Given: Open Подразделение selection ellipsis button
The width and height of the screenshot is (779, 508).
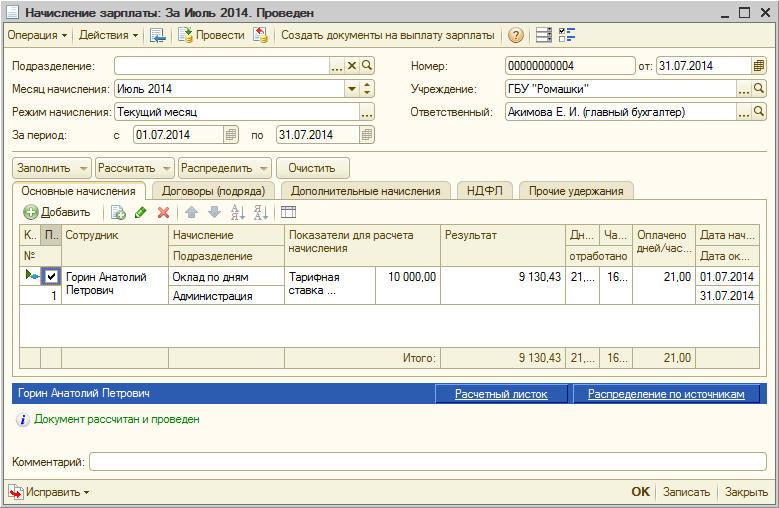Looking at the screenshot, I should click(x=337, y=66).
